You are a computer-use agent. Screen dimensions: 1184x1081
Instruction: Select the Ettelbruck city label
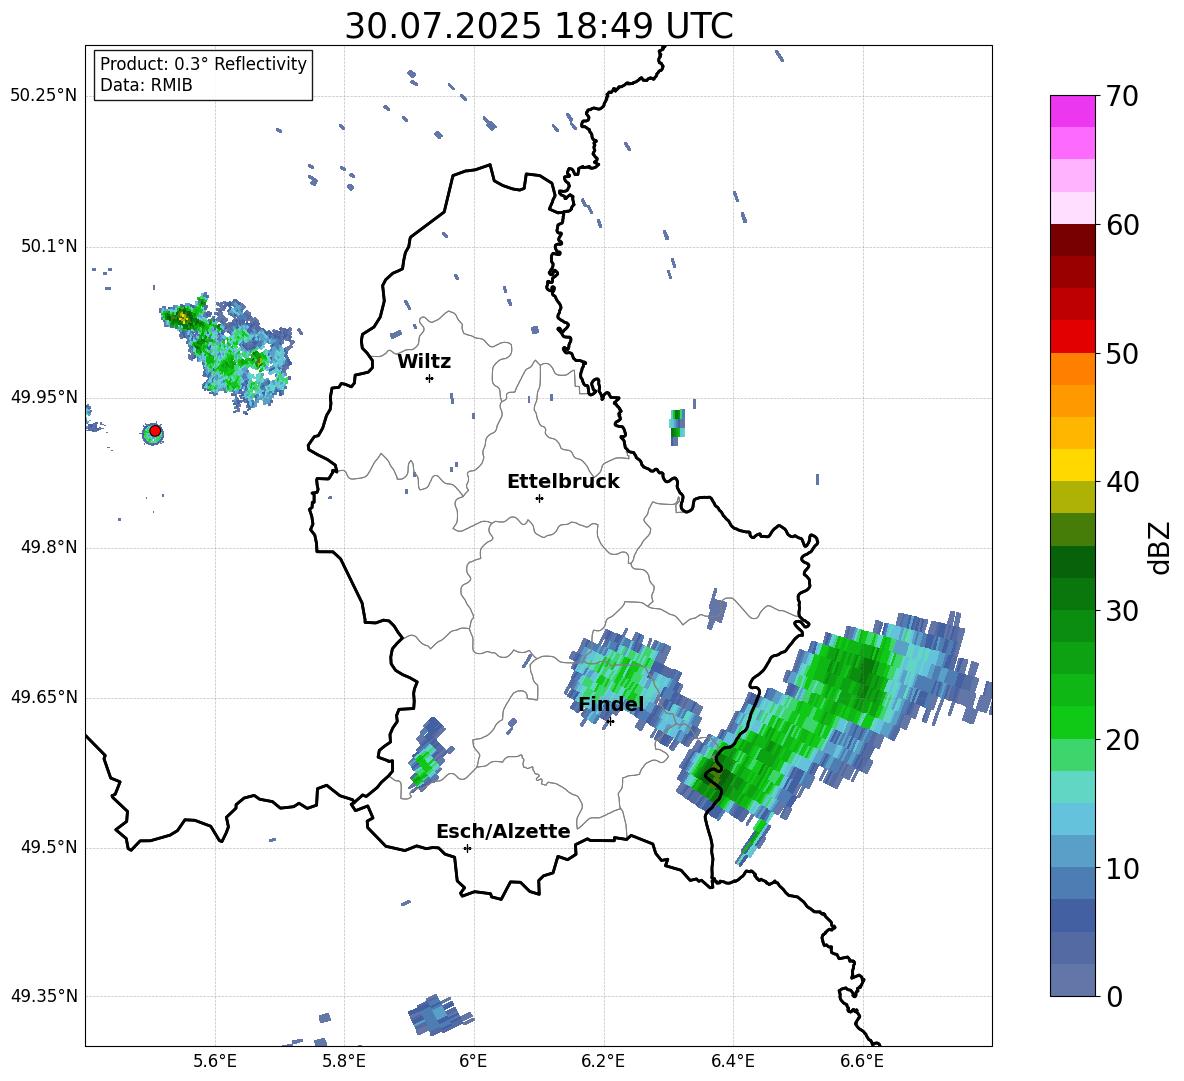pyautogui.click(x=563, y=482)
